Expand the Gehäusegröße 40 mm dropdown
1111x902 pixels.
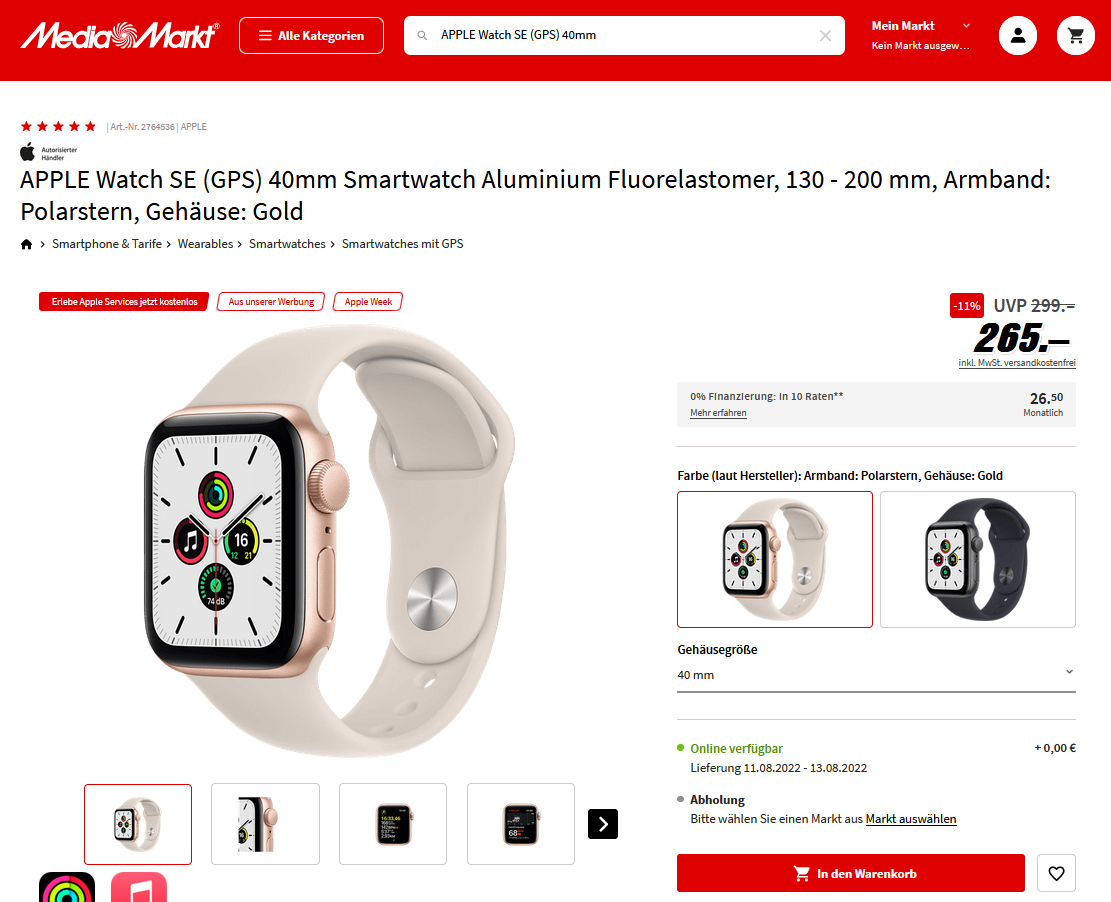pyautogui.click(x=876, y=675)
